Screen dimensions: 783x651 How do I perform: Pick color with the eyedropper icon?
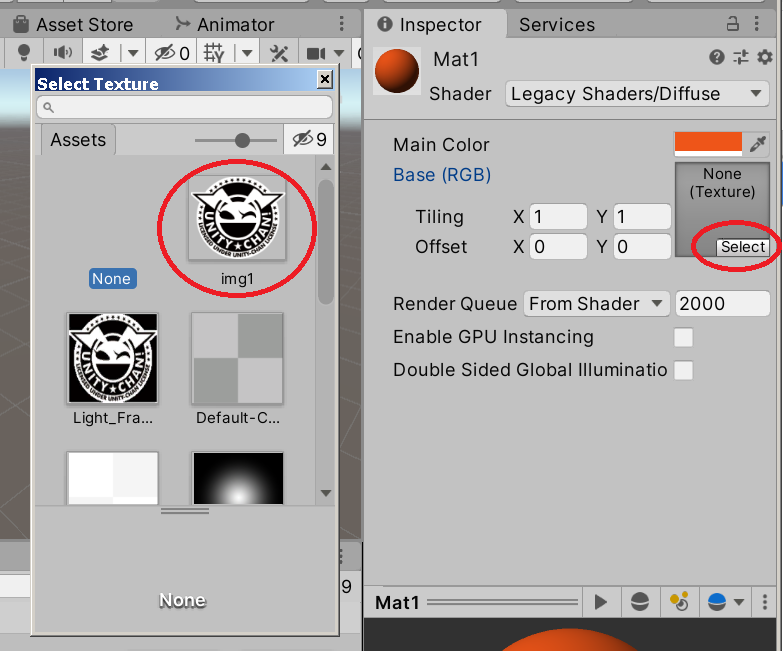pos(758,144)
